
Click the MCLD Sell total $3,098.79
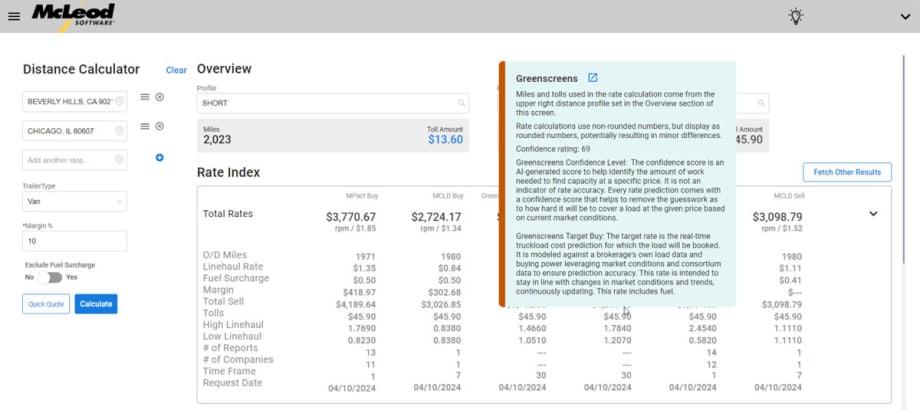tap(777, 218)
